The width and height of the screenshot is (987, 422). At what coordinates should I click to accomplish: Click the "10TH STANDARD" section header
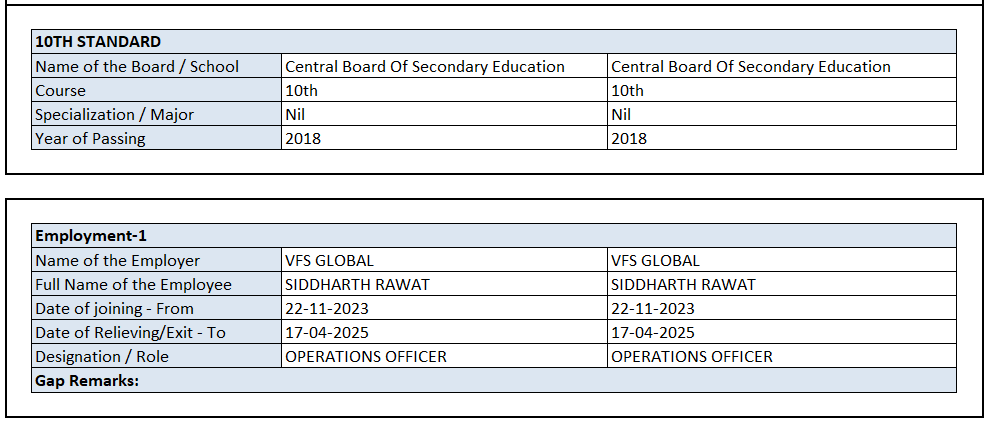coord(98,42)
